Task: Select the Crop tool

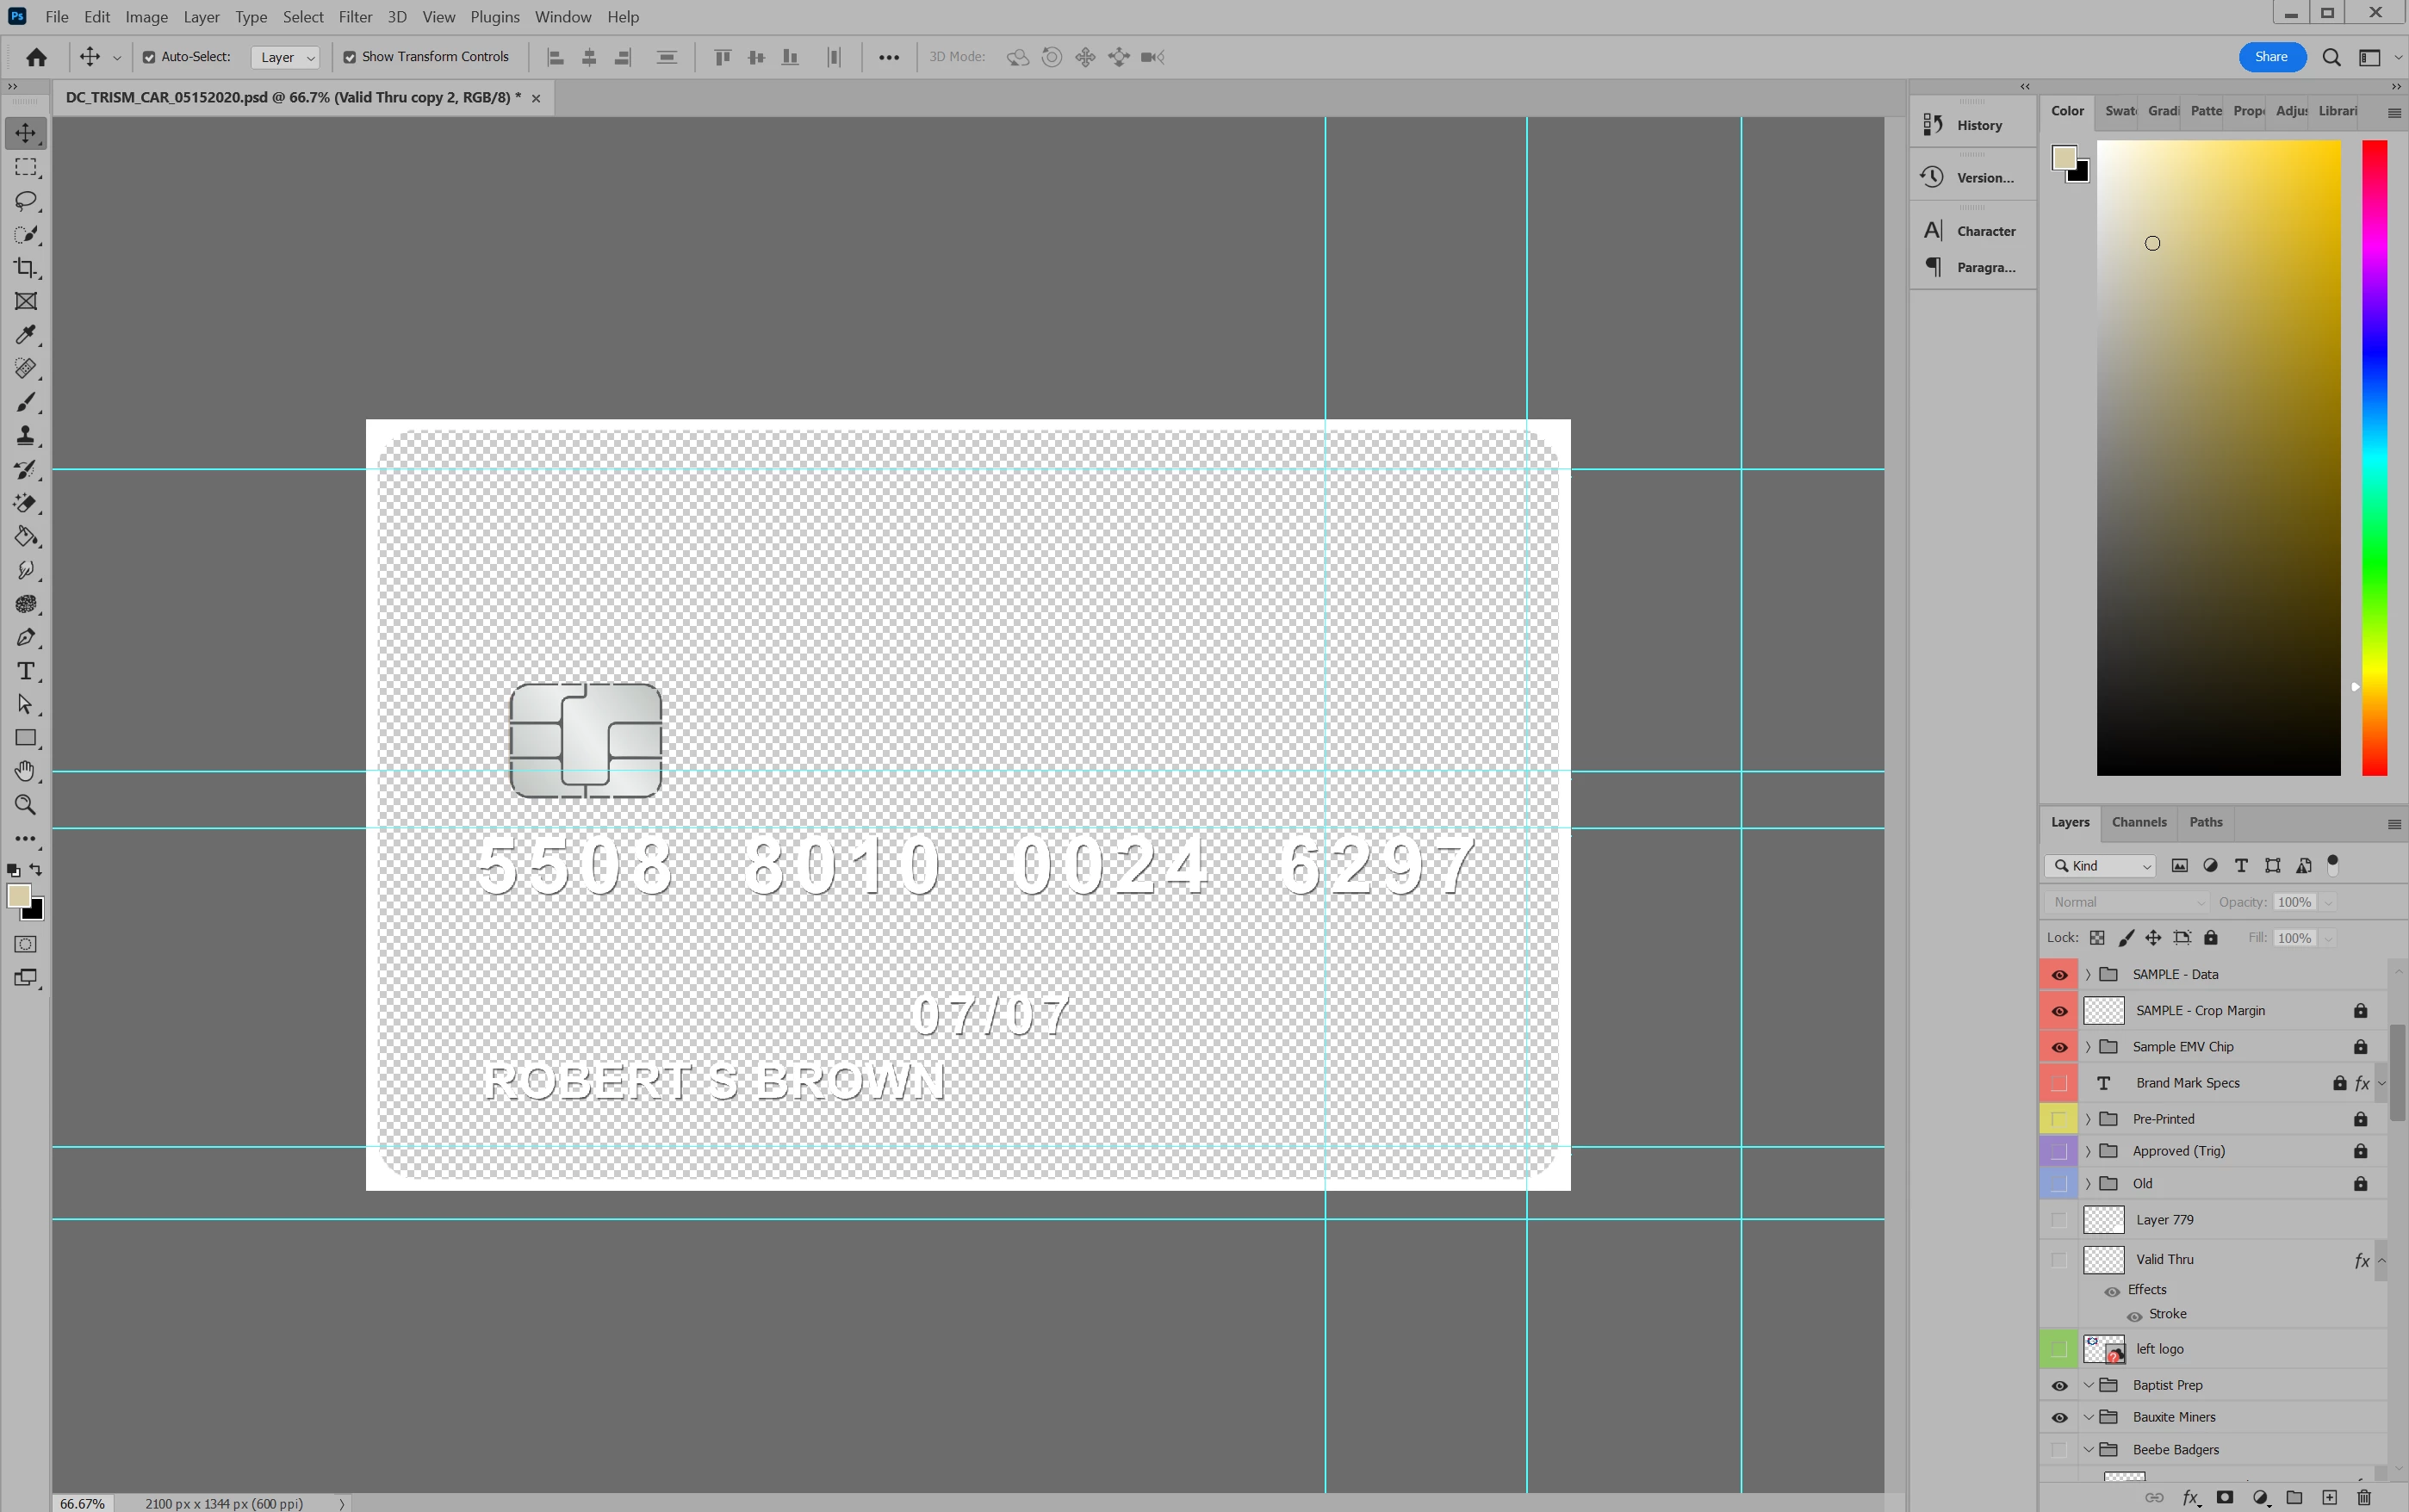Action: (26, 268)
